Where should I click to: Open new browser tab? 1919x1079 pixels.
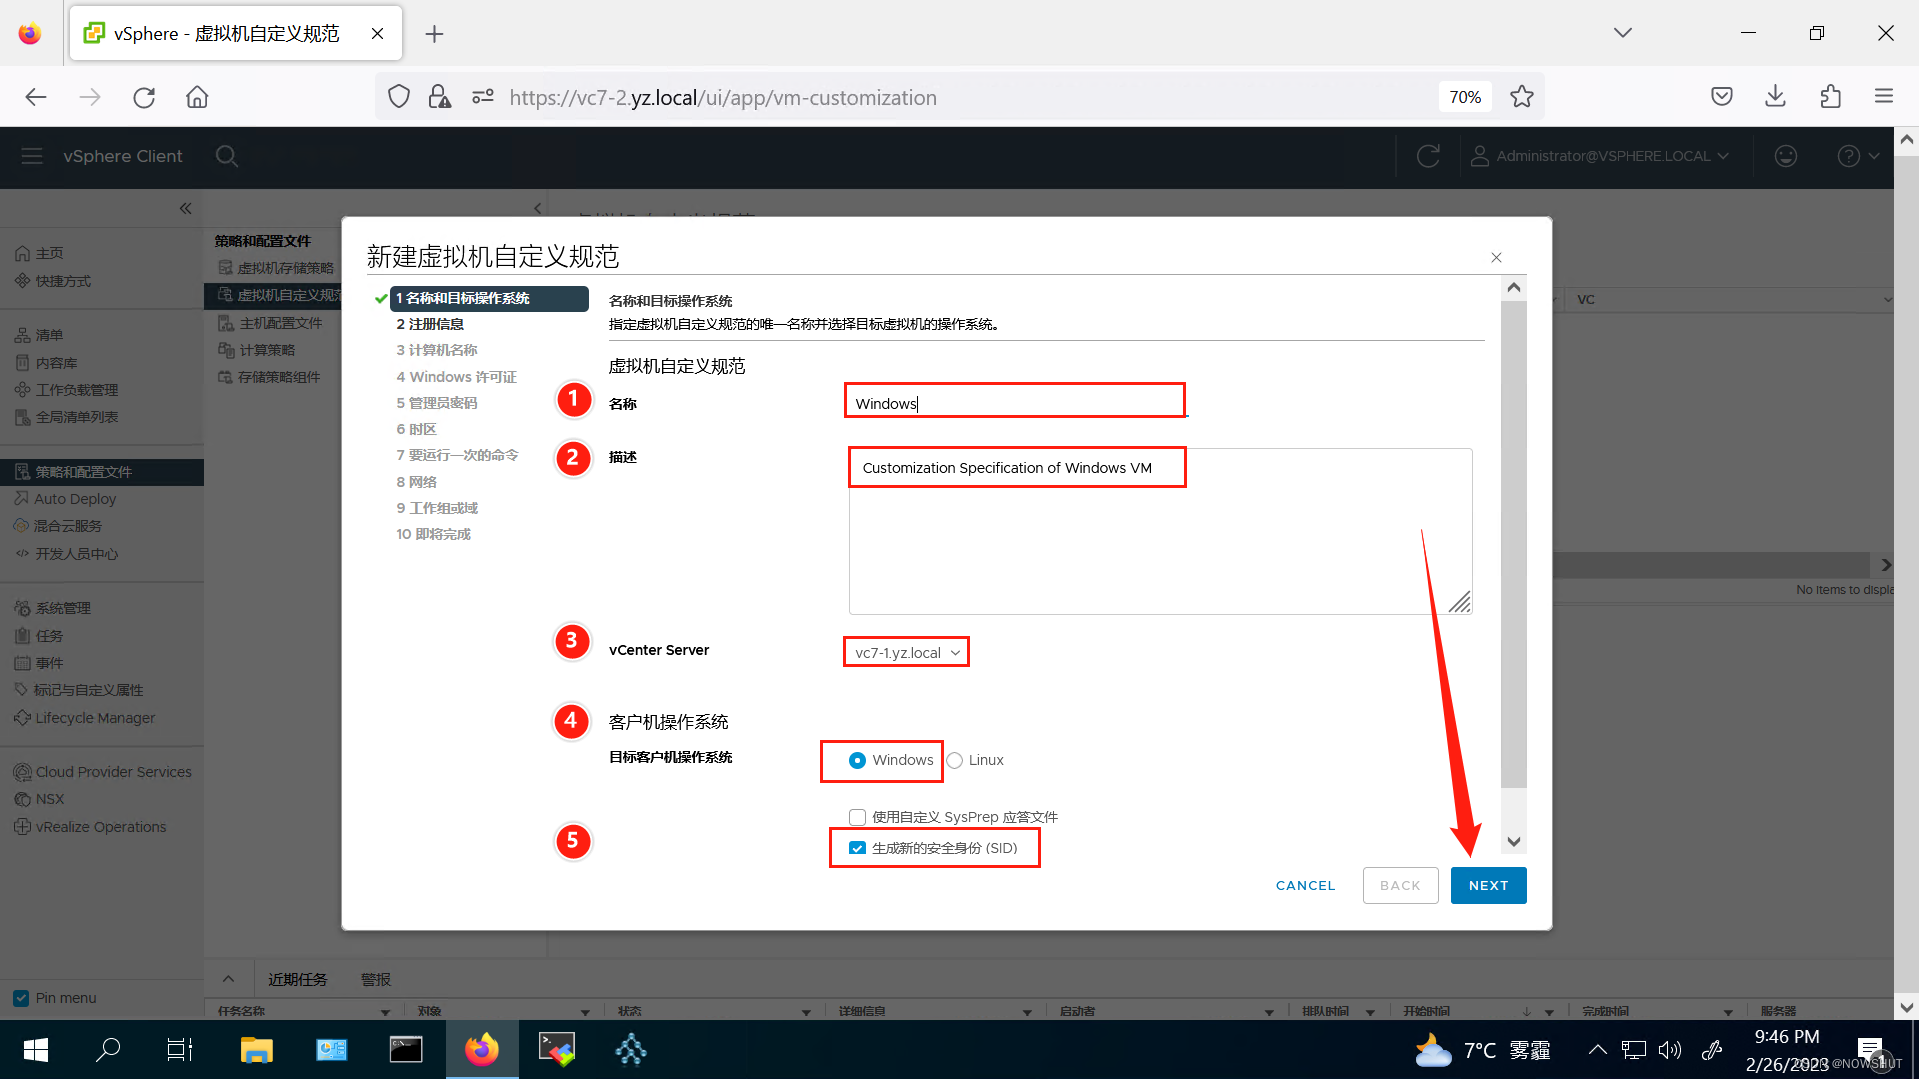click(434, 34)
